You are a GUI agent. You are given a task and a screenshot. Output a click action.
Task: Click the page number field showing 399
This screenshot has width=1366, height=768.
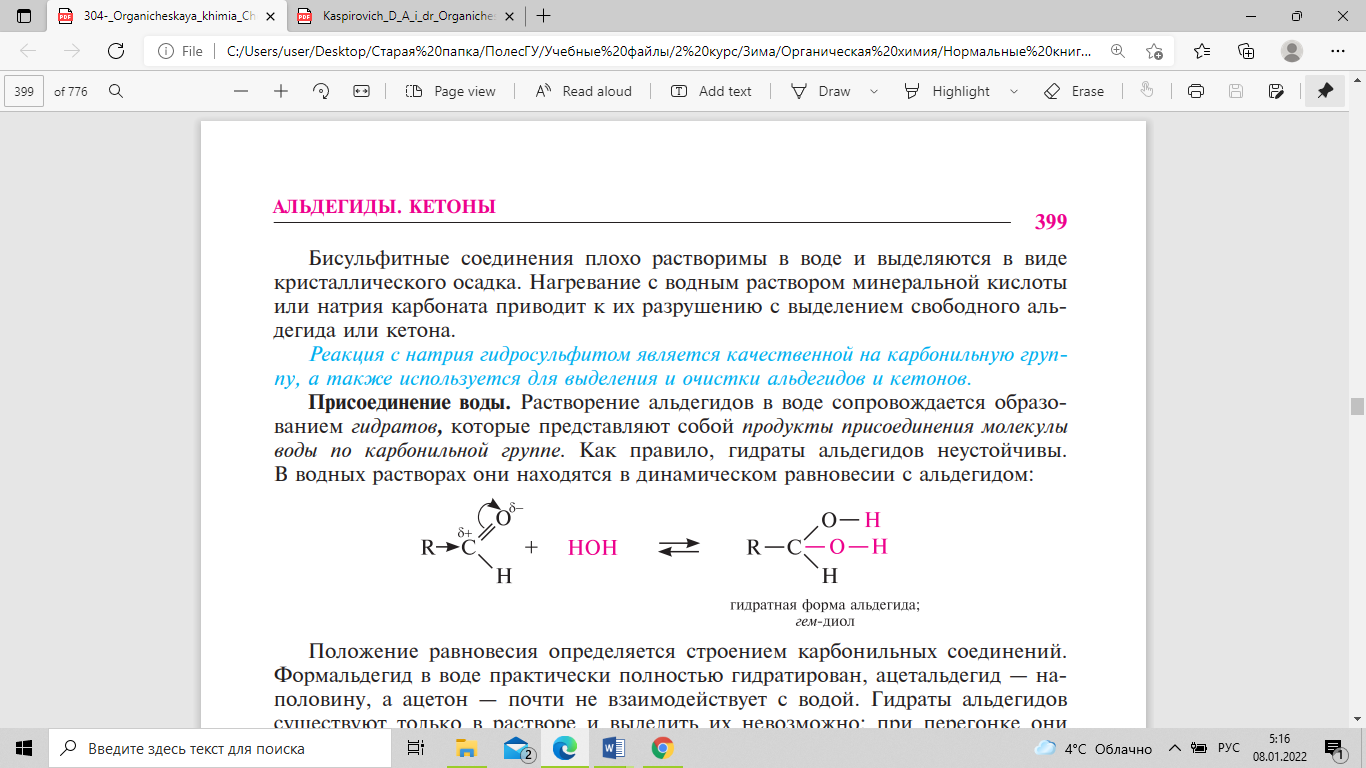coord(25,91)
